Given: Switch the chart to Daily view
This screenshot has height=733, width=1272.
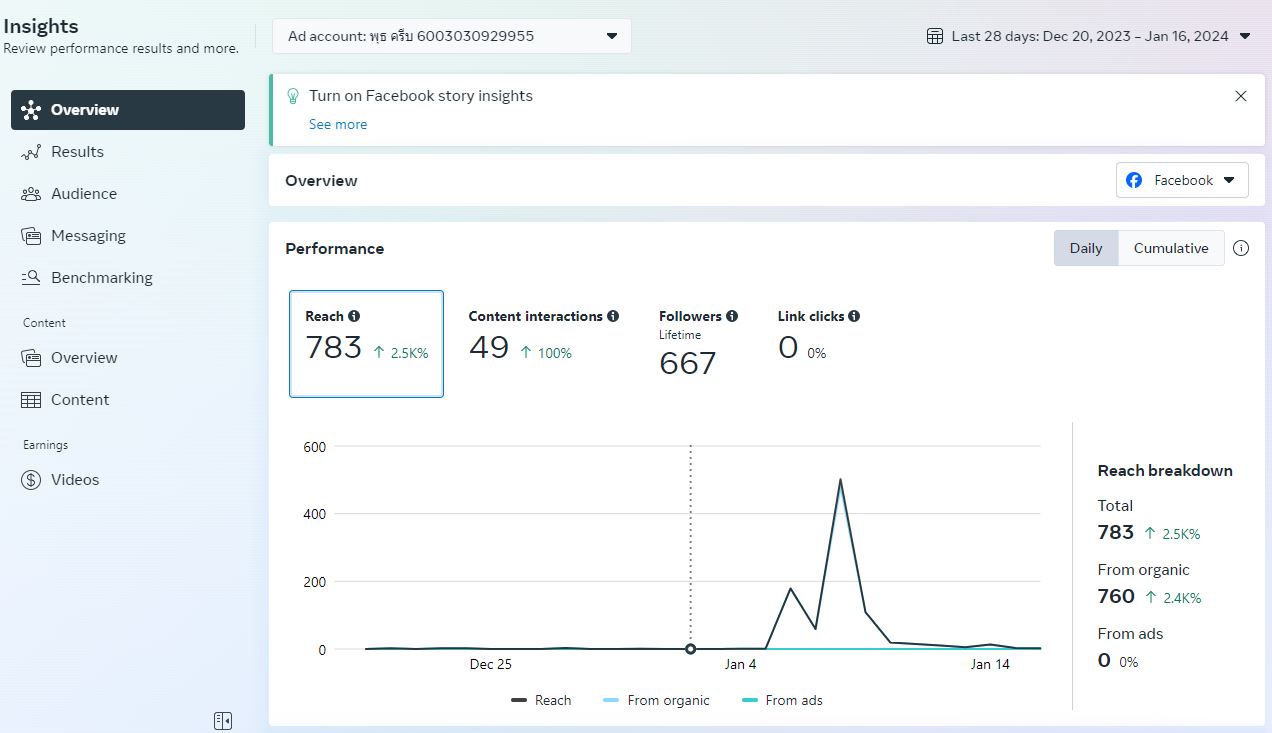Looking at the screenshot, I should (x=1086, y=248).
